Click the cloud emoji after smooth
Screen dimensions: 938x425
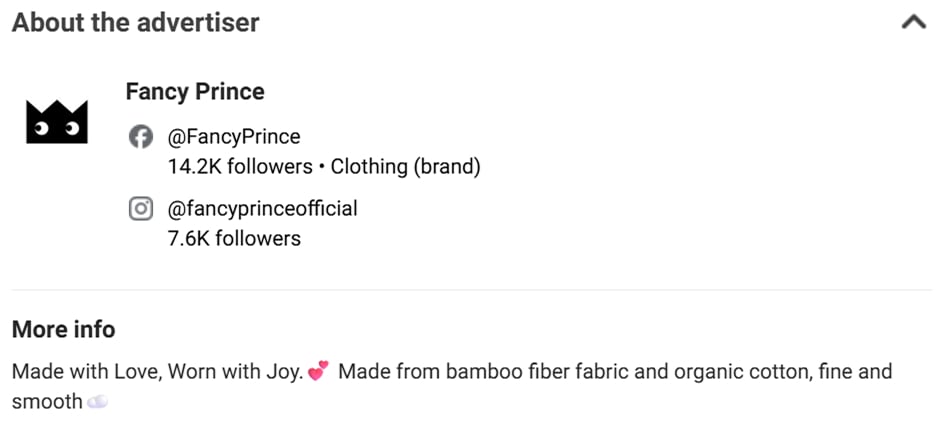(x=97, y=402)
